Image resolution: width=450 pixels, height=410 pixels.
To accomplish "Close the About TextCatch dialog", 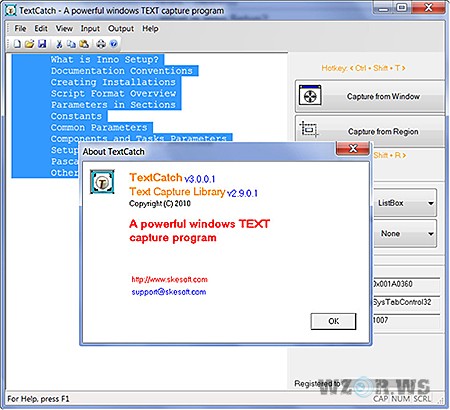I will click(x=353, y=148).
